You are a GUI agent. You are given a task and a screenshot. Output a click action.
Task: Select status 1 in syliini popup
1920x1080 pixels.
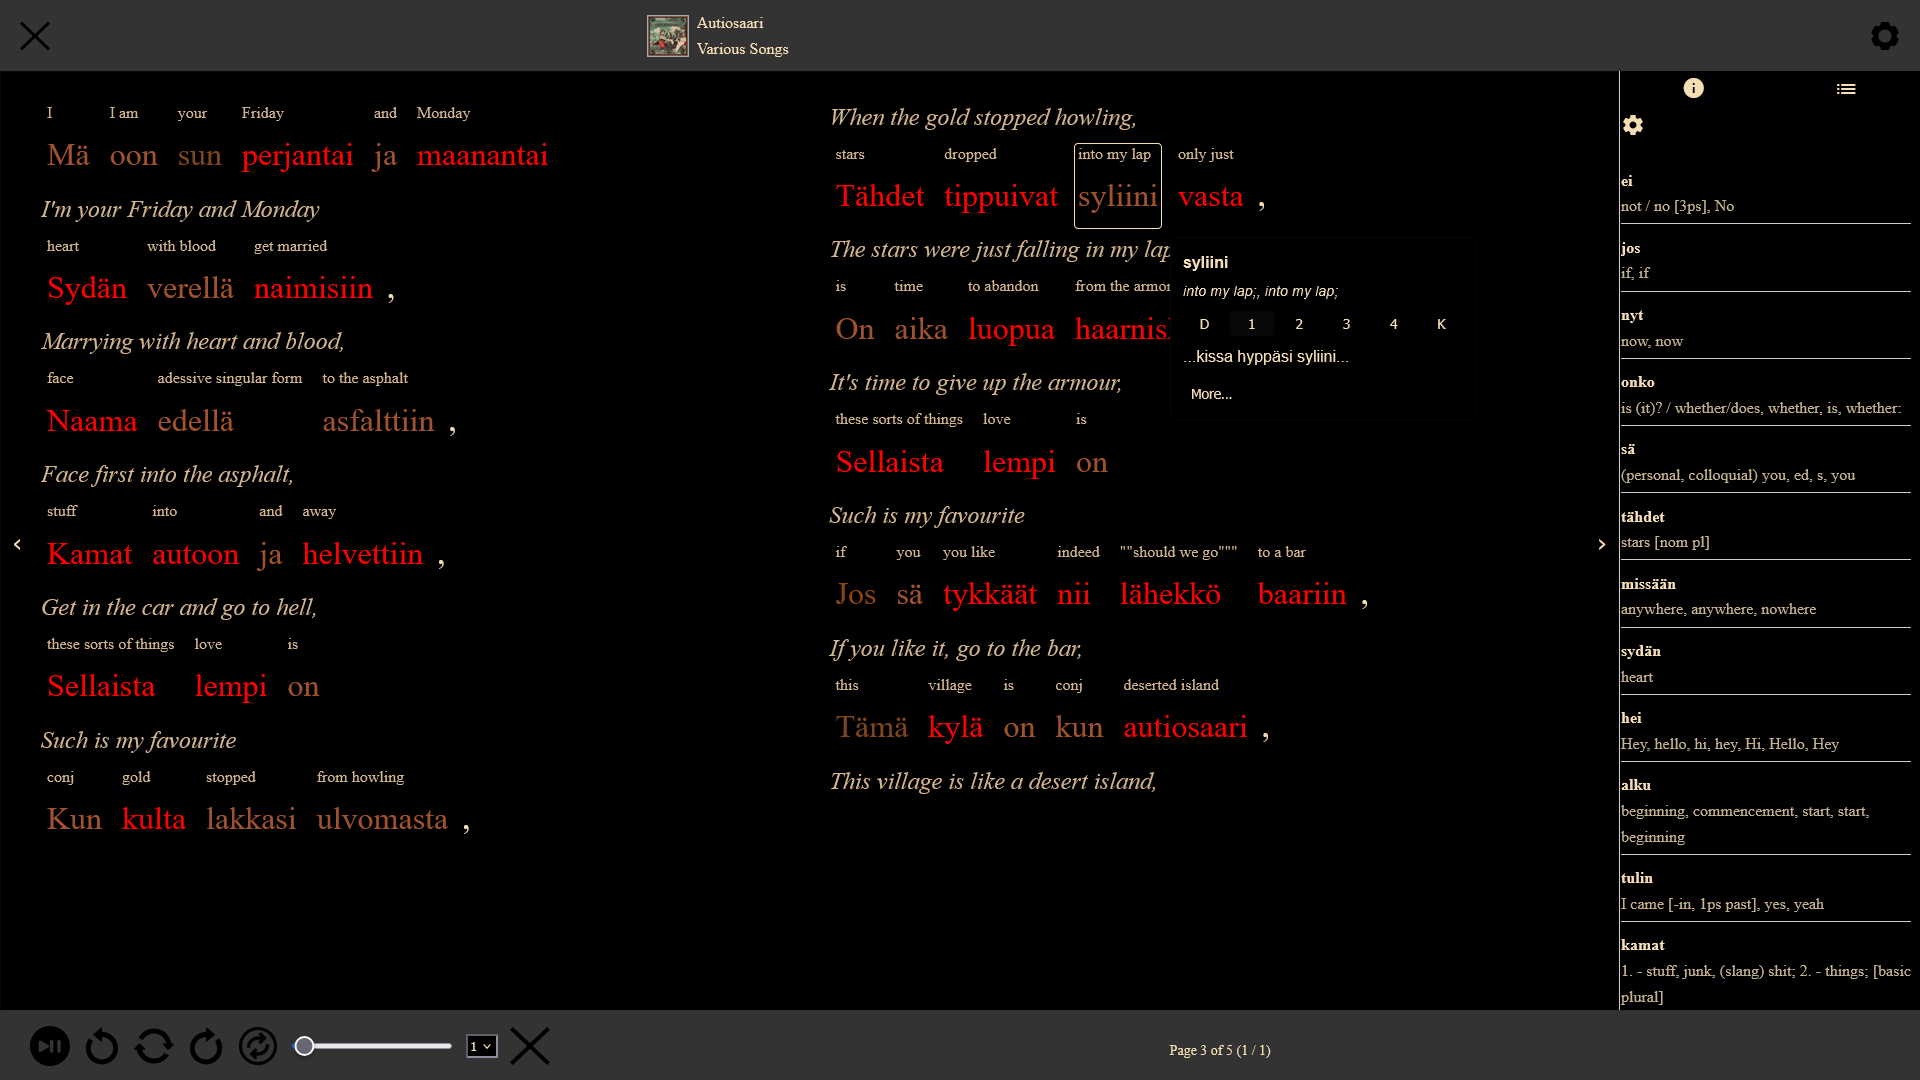(1251, 324)
